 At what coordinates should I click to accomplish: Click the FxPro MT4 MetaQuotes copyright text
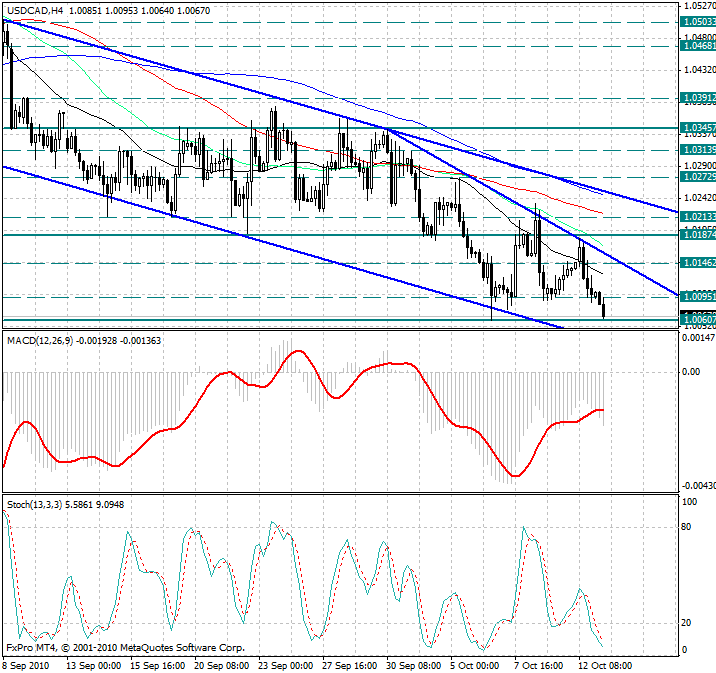click(126, 648)
